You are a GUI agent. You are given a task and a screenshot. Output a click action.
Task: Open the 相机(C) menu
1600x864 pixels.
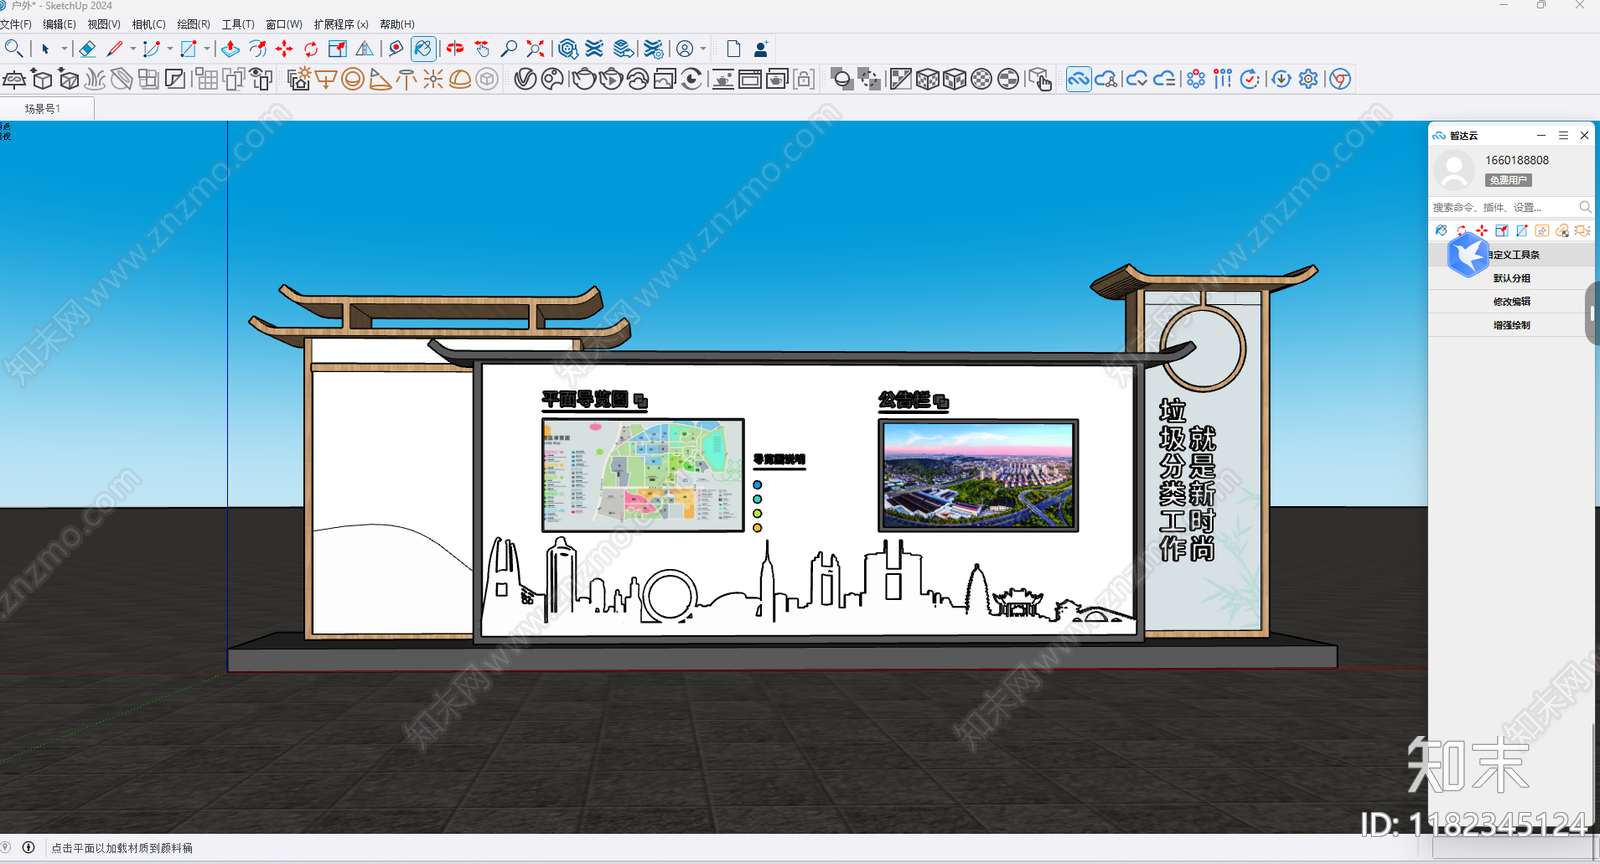[x=149, y=24]
